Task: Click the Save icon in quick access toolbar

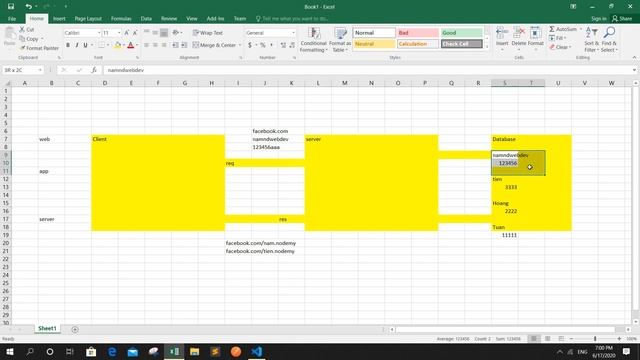Action: [x=11, y=7]
